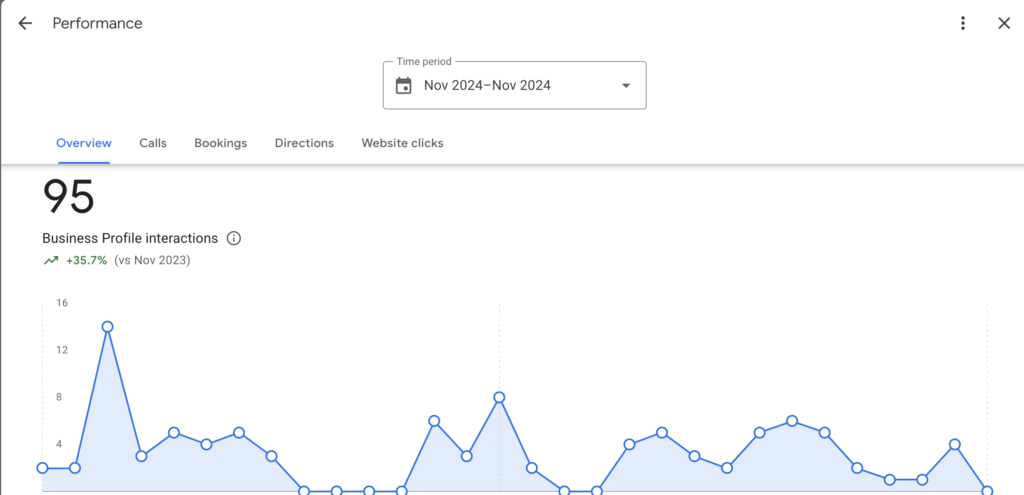Click the 95 total interactions number
Screen dimensions: 1024x495
[68, 197]
